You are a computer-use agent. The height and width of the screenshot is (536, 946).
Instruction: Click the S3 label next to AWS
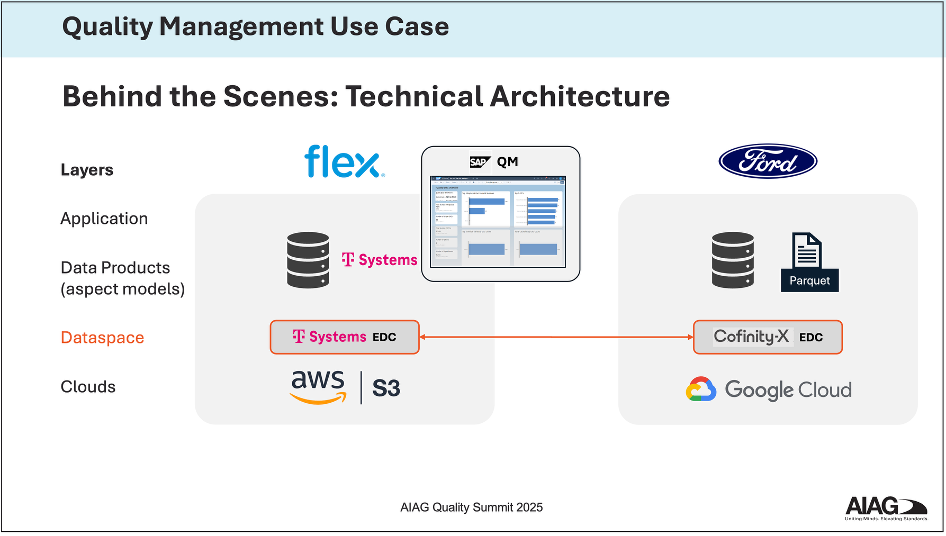tap(386, 388)
